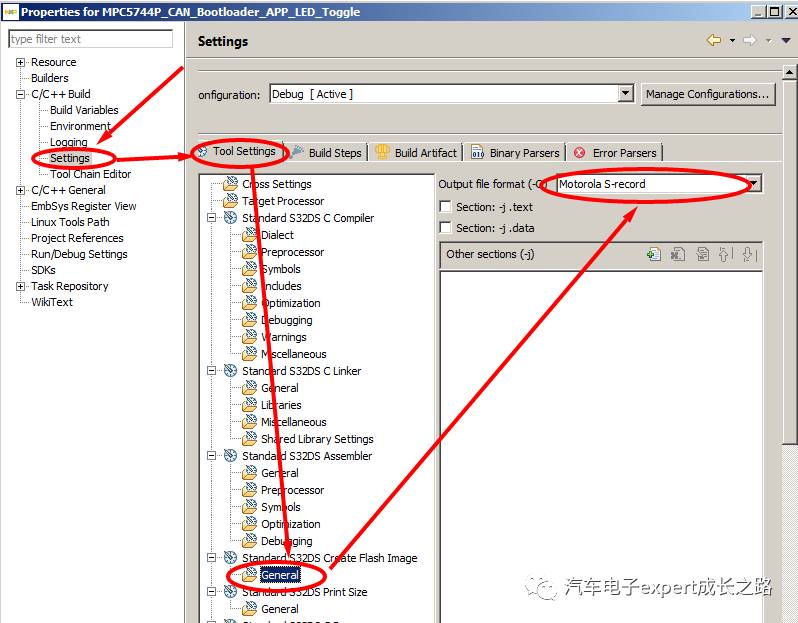Image resolution: width=798 pixels, height=623 pixels.
Task: Select Settings under C/C++ Build
Action: [70, 158]
